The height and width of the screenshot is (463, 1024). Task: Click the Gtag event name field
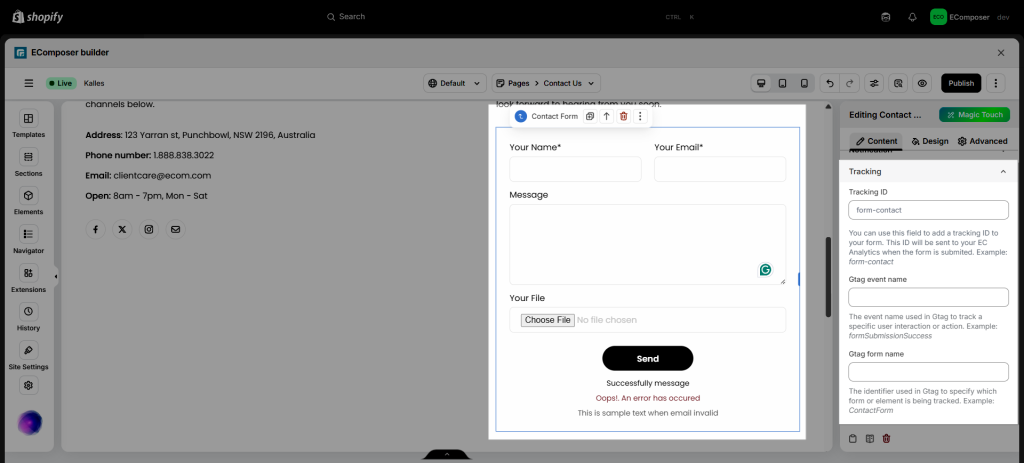pyautogui.click(x=928, y=297)
